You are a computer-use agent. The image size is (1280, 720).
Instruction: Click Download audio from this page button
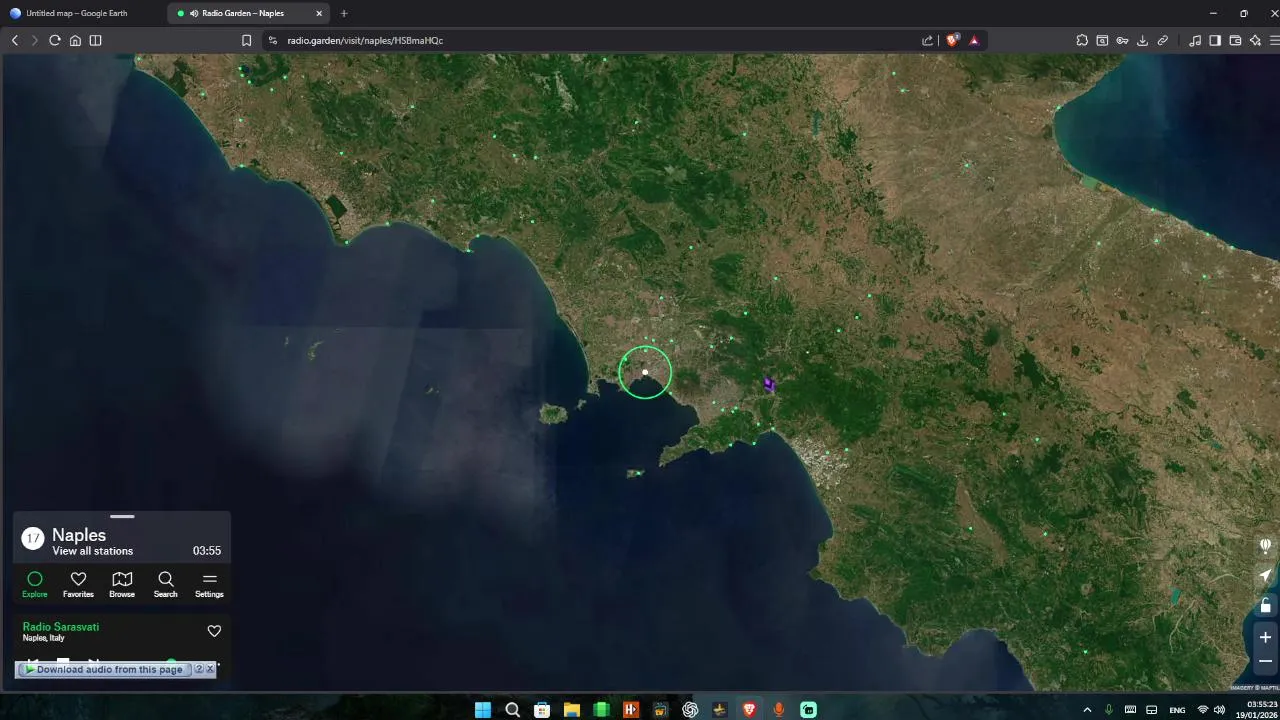pos(104,670)
